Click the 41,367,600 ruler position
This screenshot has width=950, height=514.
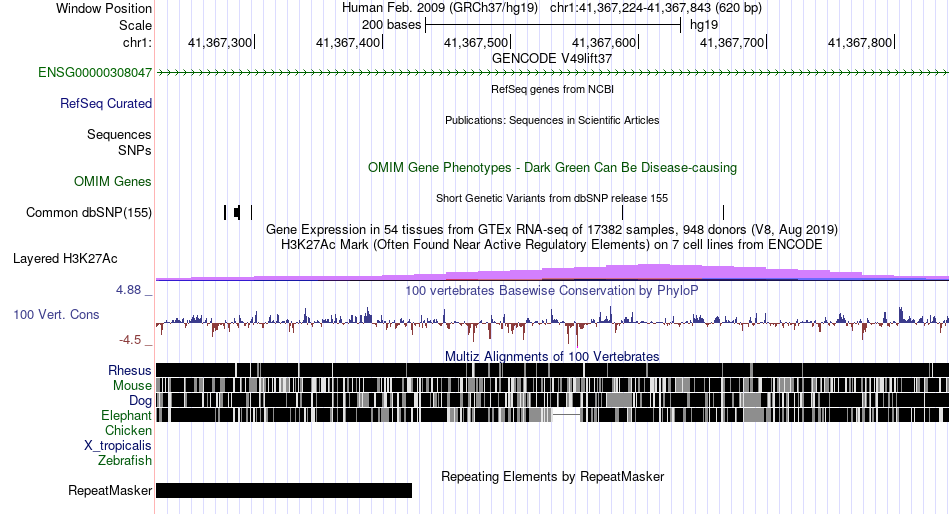click(x=604, y=42)
